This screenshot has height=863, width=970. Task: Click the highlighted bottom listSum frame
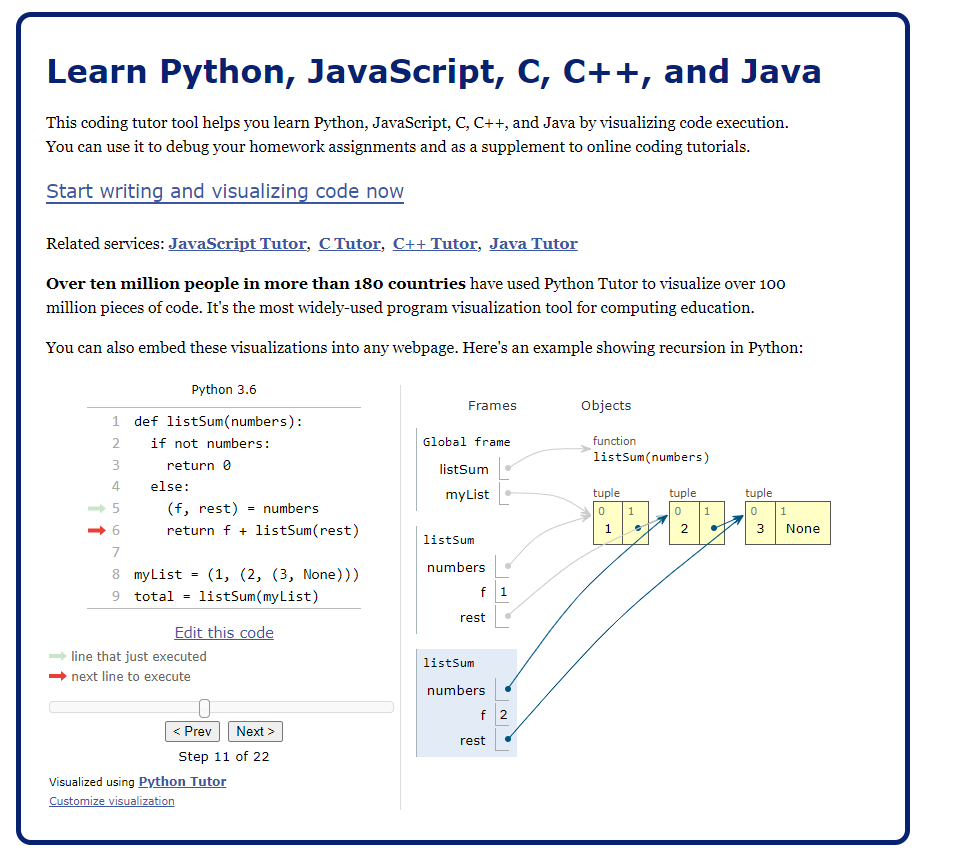[466, 702]
